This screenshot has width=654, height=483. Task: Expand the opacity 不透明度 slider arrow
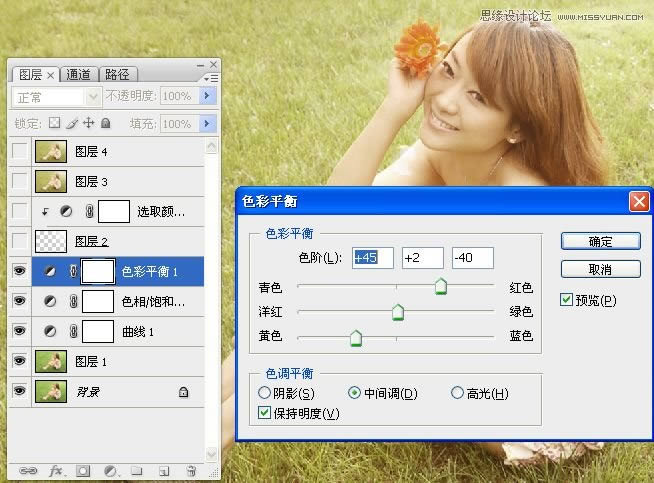tap(208, 97)
